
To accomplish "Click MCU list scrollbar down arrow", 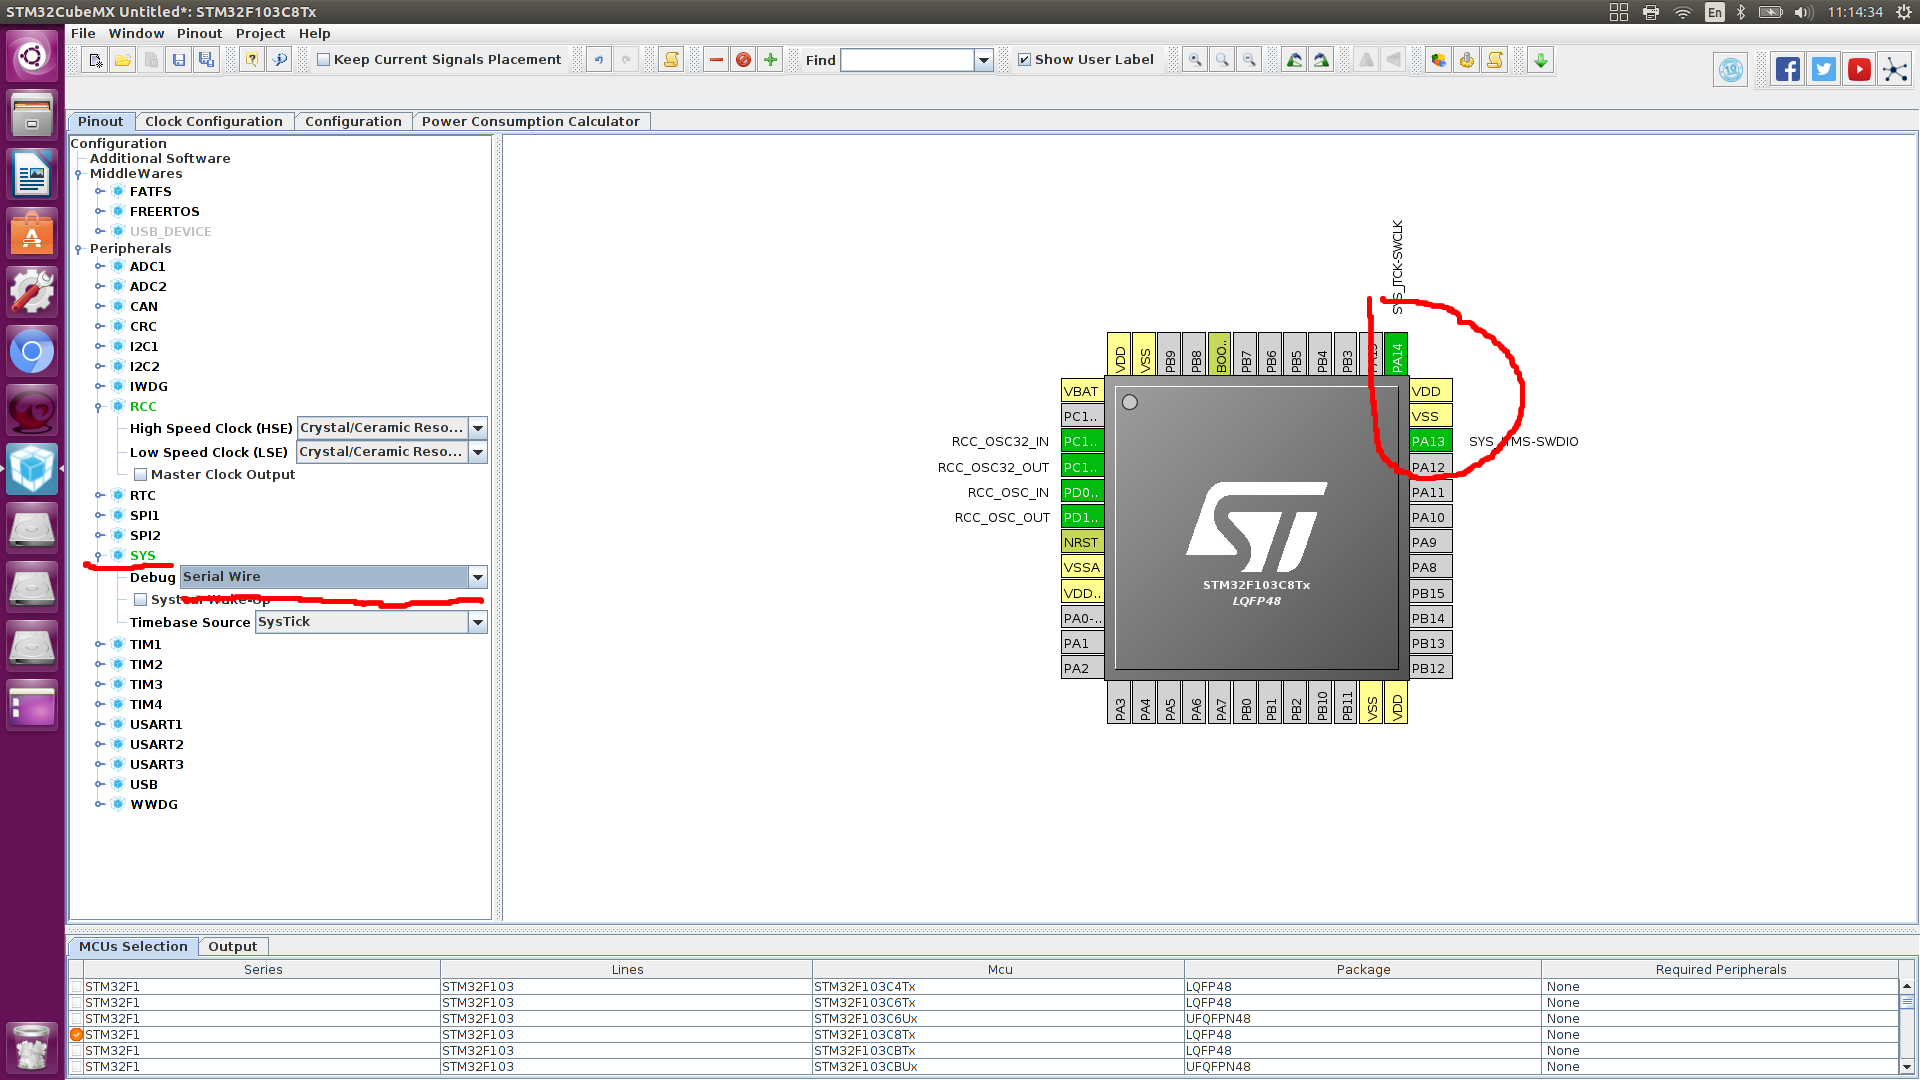I will click(1907, 1066).
